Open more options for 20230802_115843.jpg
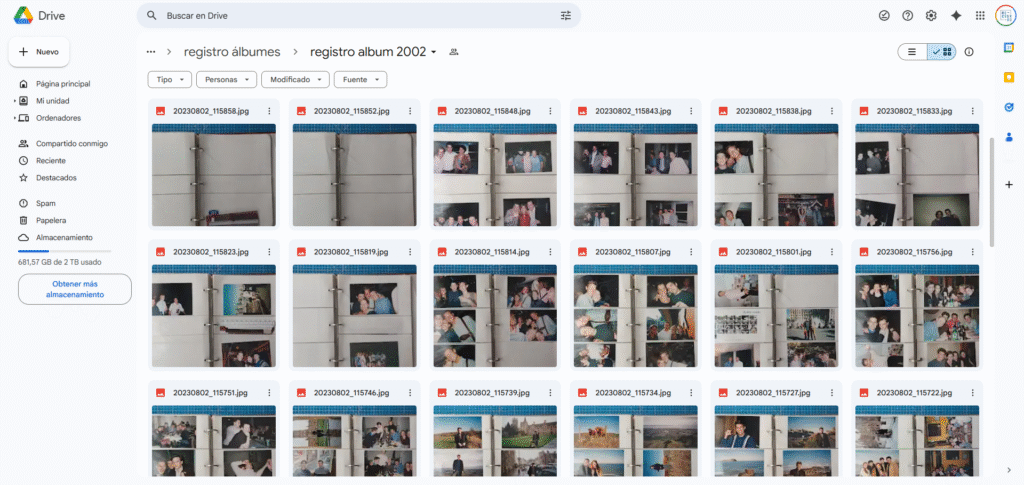This screenshot has height=485, width=1024. [x=692, y=111]
